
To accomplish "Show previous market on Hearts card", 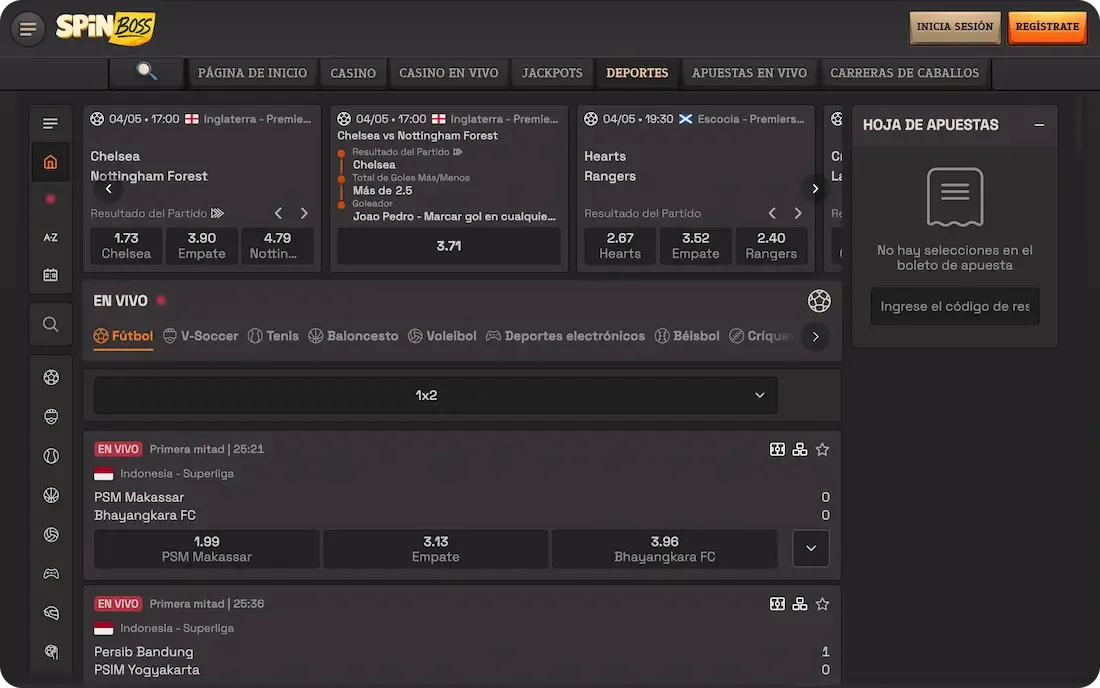I will (772, 213).
